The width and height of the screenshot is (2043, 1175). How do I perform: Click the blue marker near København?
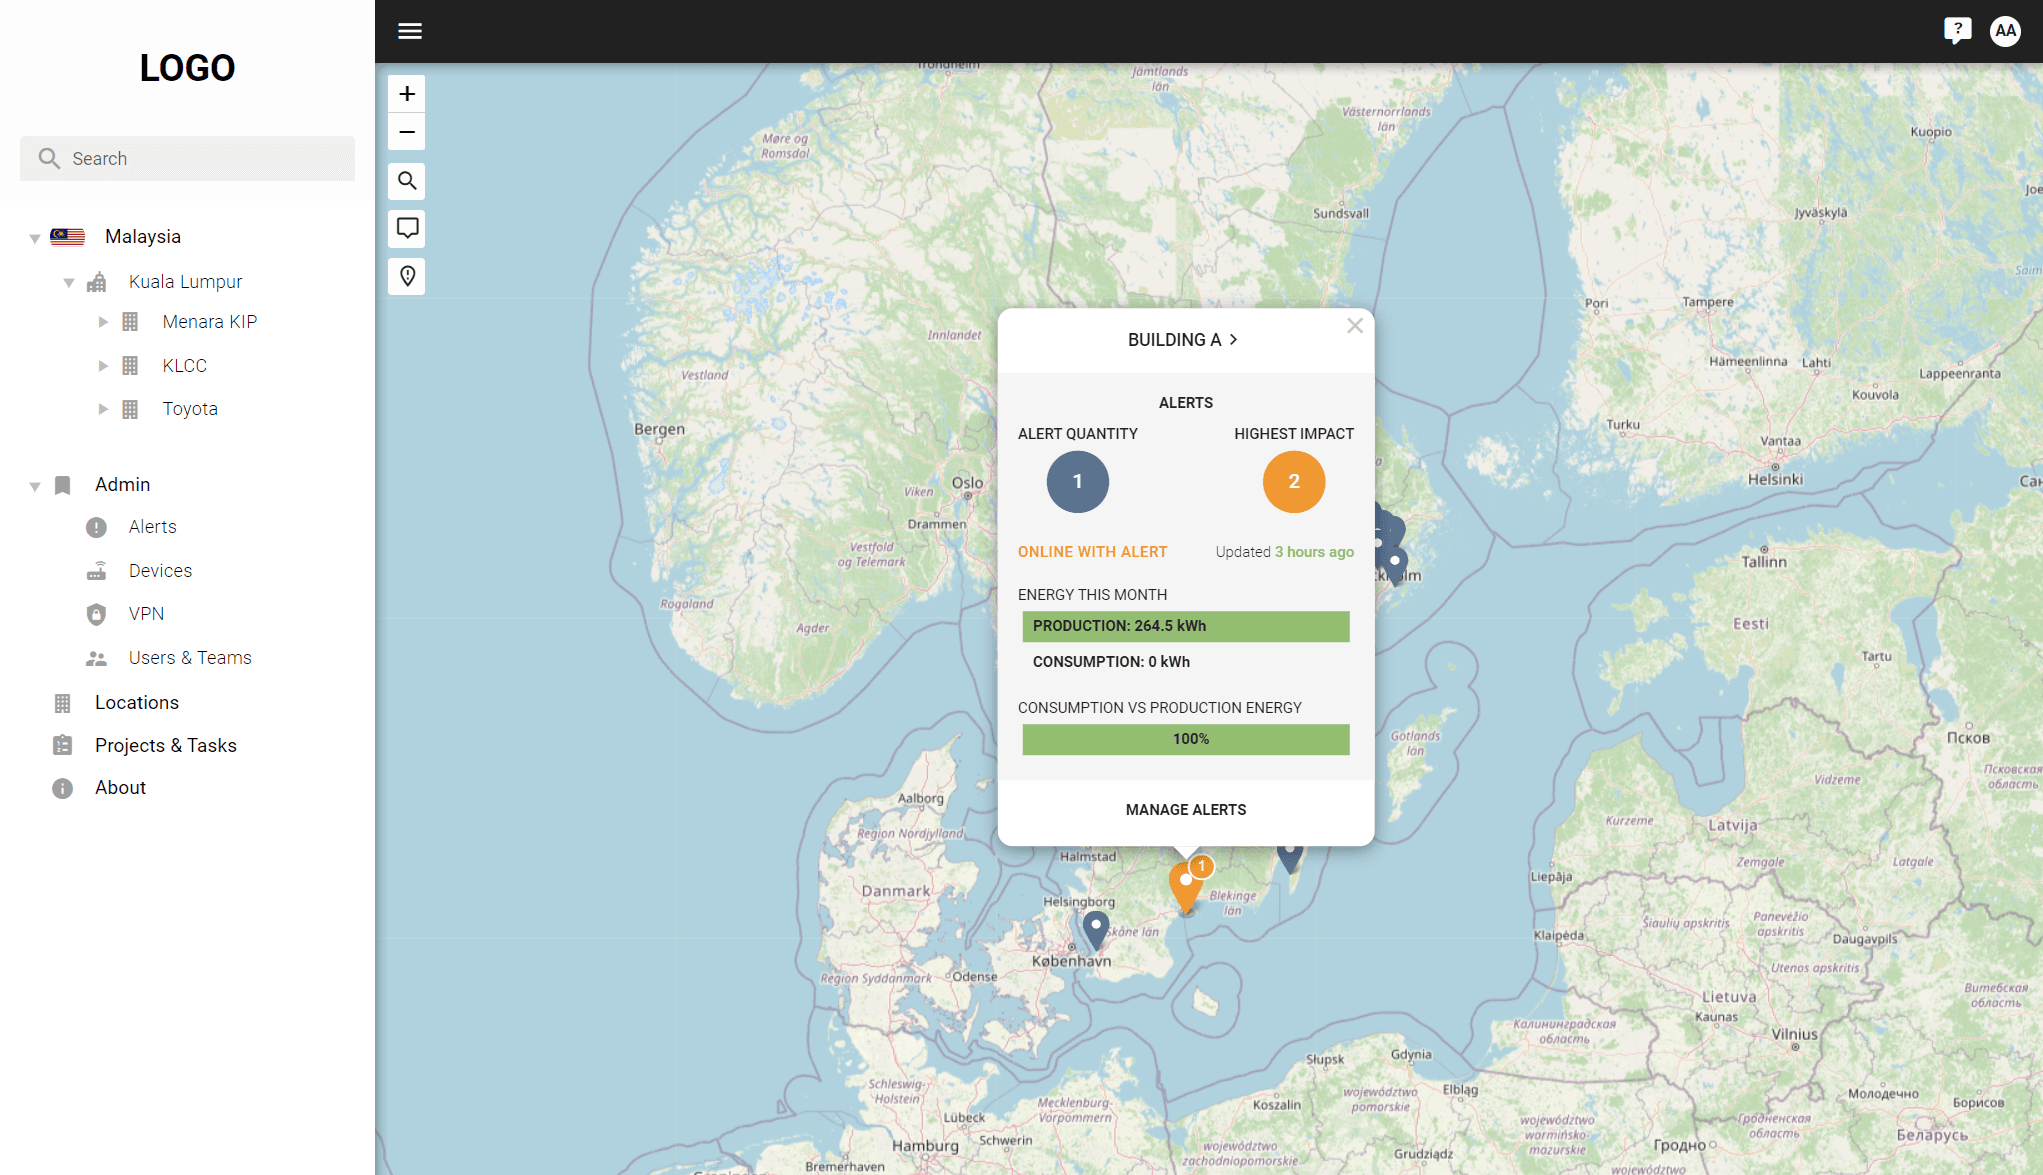1096,929
